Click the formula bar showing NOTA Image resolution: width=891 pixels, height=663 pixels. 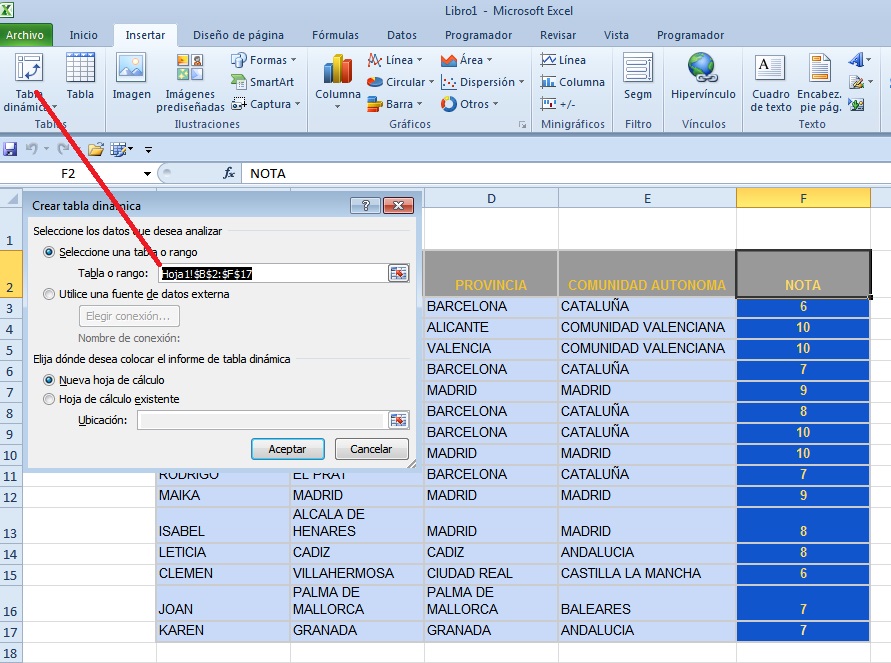[565, 173]
